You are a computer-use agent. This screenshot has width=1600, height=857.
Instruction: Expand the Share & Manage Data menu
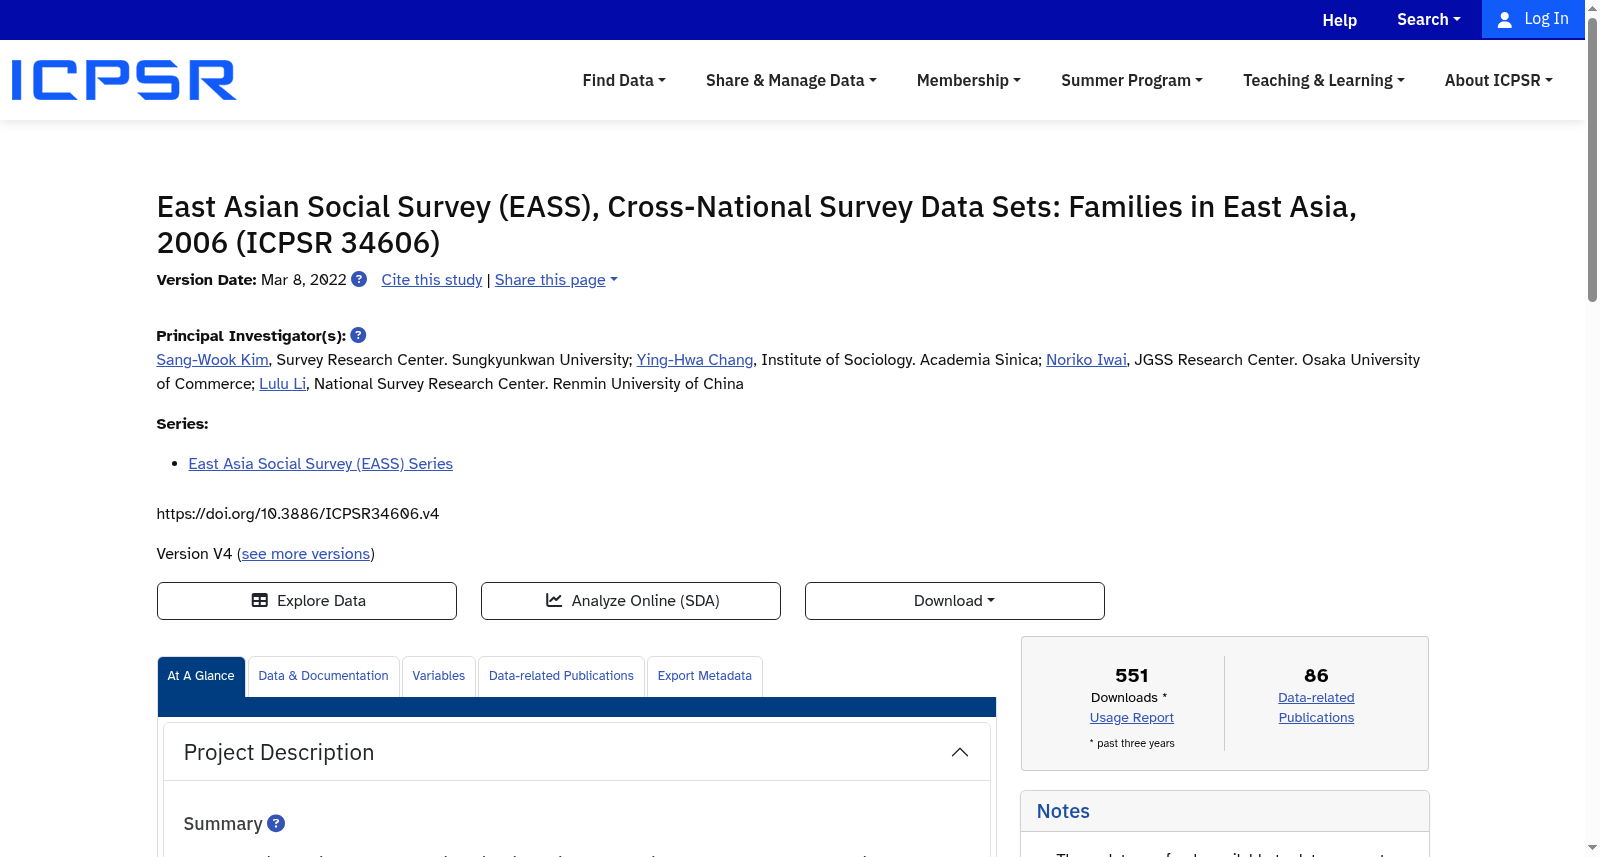(791, 80)
